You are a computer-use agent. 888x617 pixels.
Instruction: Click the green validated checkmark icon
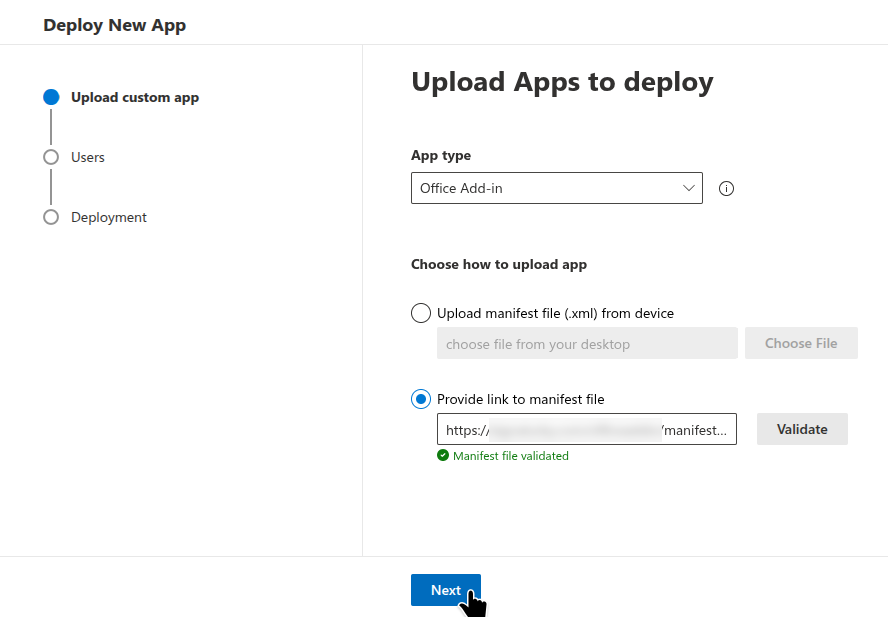point(443,456)
